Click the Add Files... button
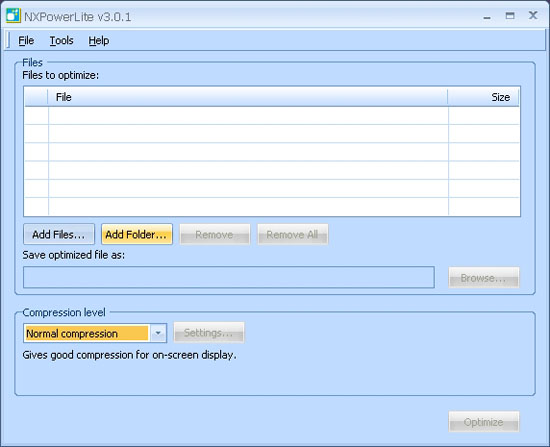Viewport: 550px width, 447px height. click(59, 234)
